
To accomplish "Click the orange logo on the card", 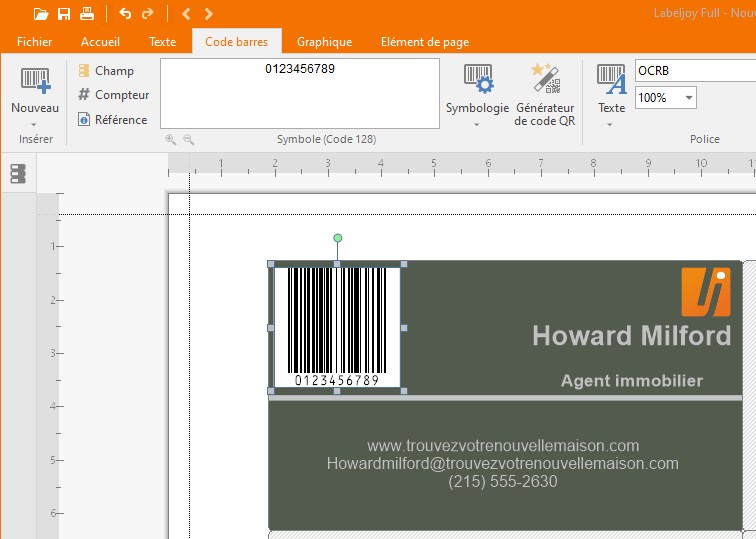I will coord(706,292).
